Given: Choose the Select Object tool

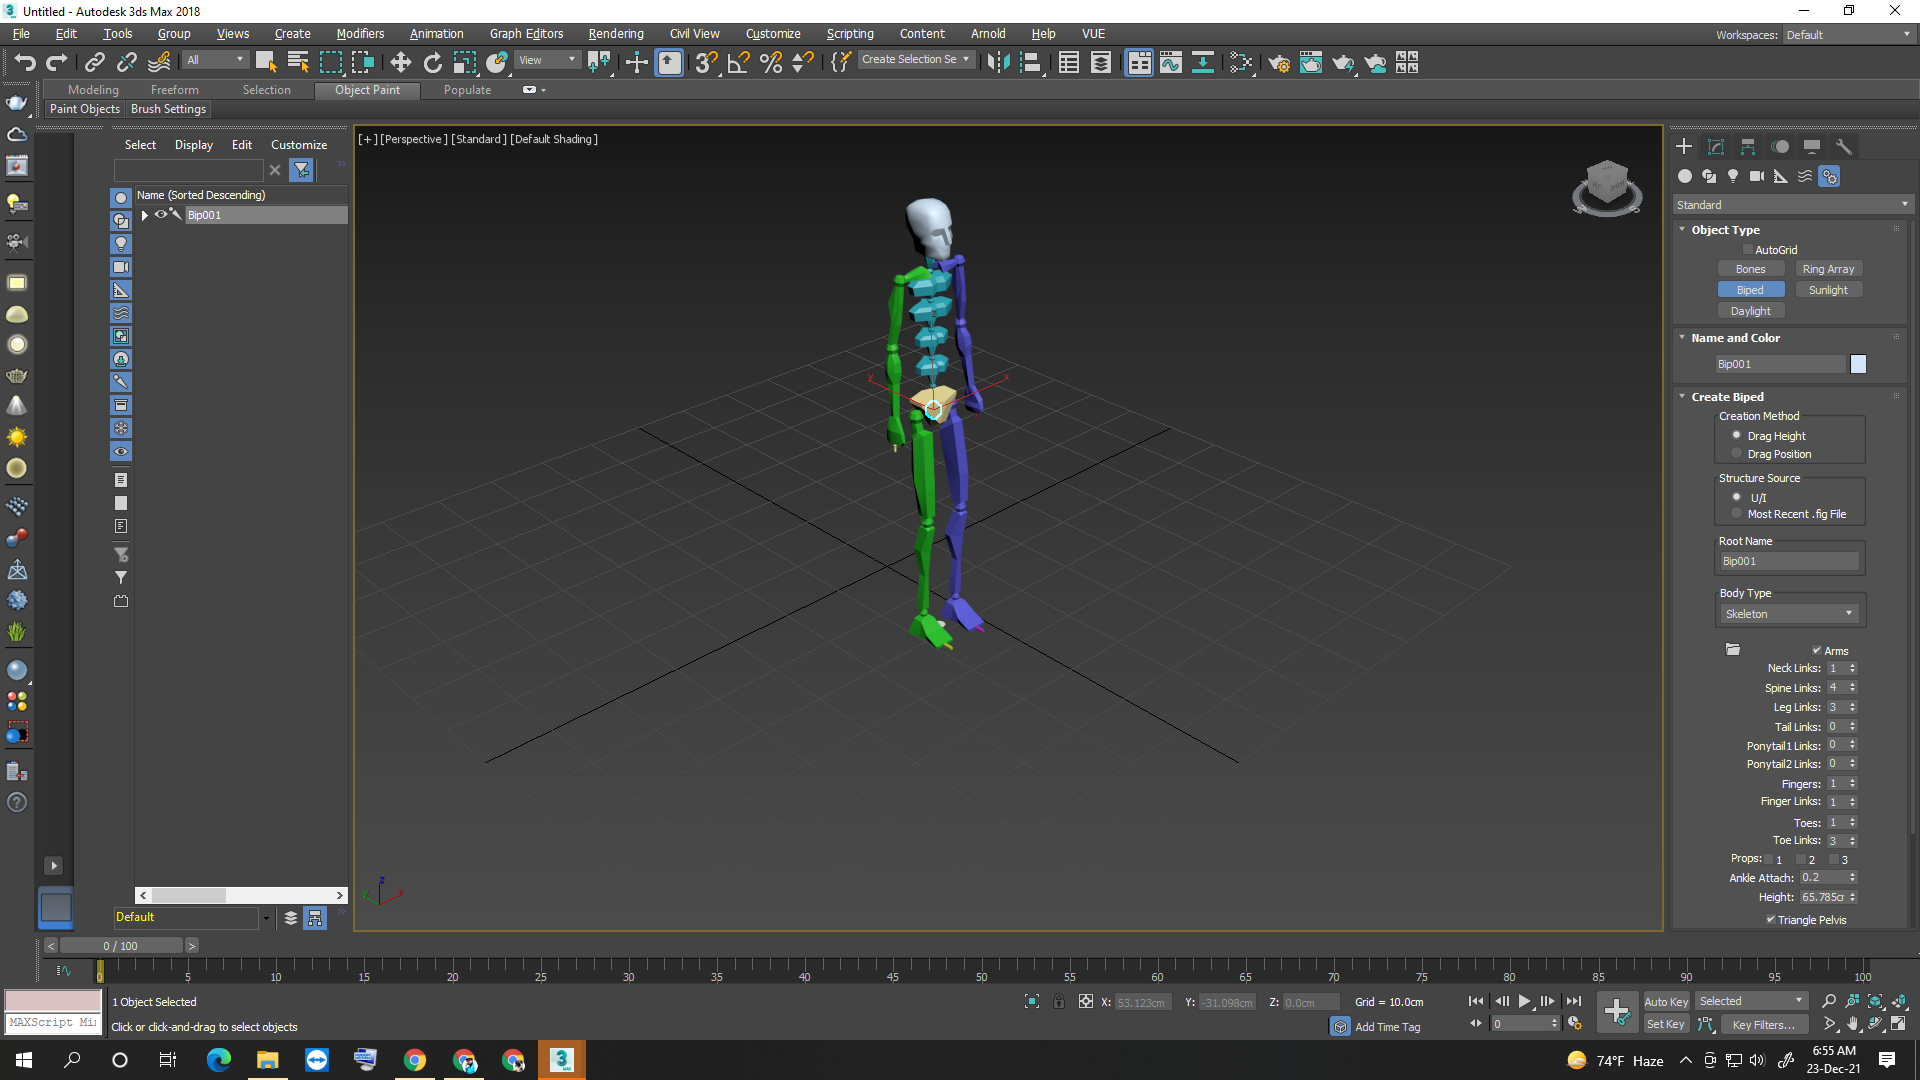Looking at the screenshot, I should pos(266,62).
